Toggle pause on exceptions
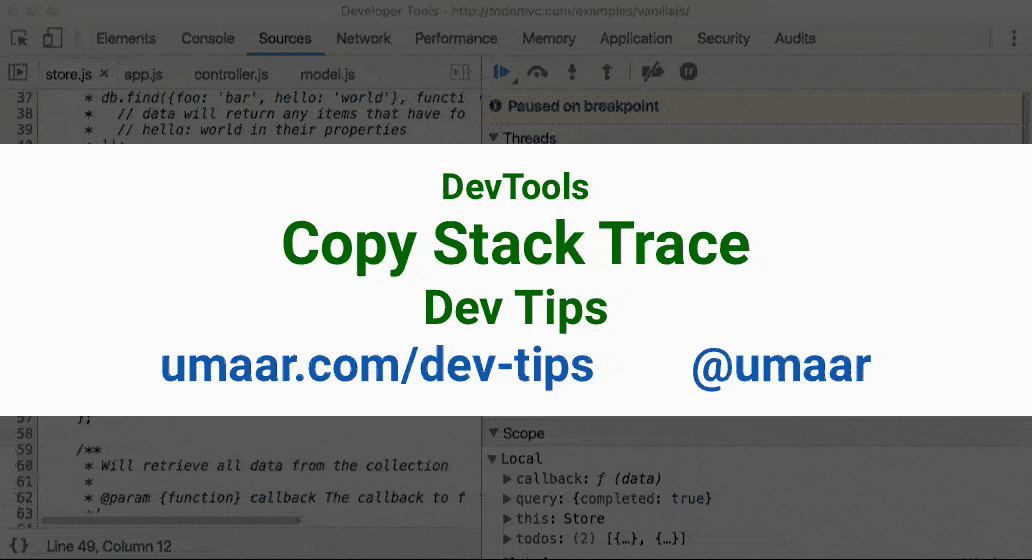 688,72
